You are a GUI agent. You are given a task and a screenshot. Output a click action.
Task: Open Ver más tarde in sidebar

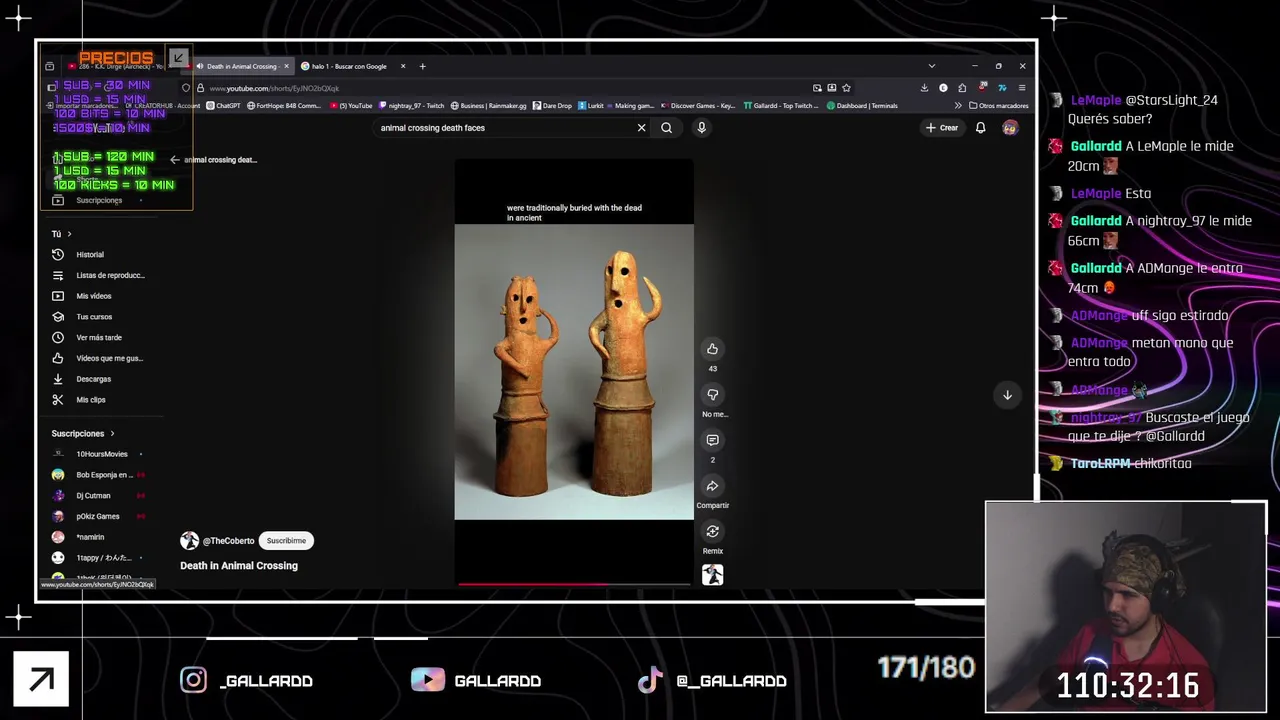[x=98, y=338]
